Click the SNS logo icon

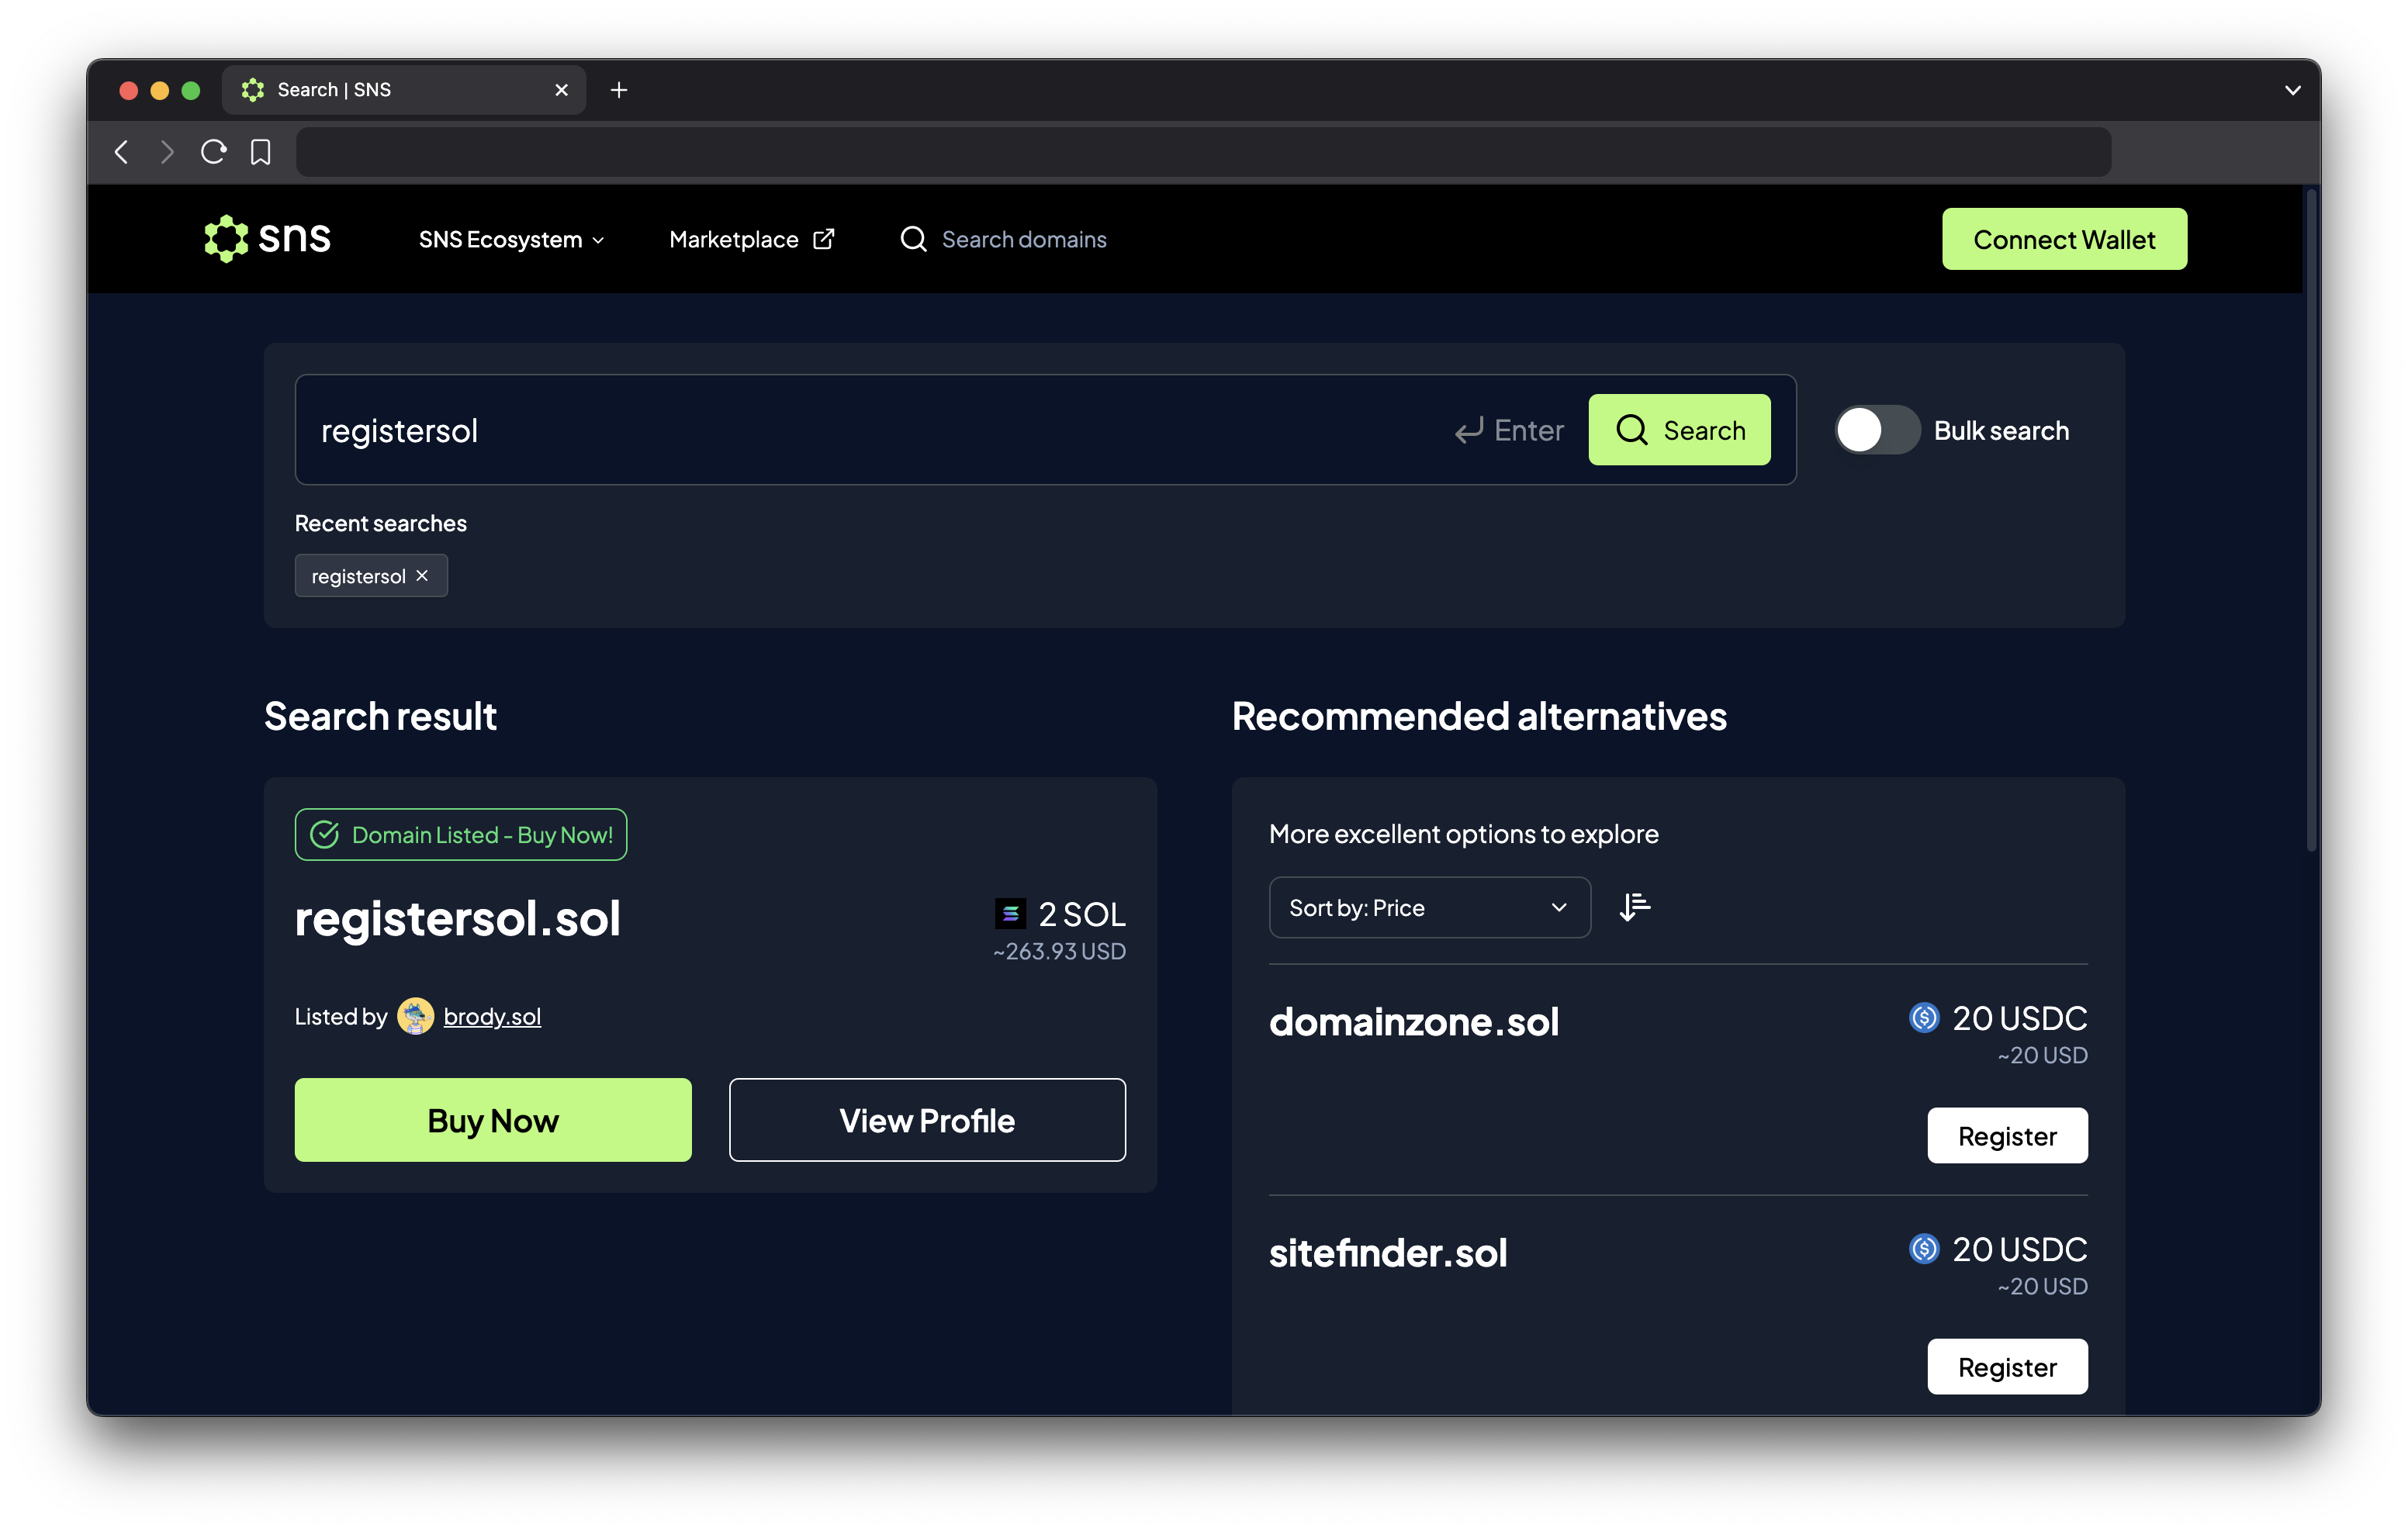(x=226, y=239)
